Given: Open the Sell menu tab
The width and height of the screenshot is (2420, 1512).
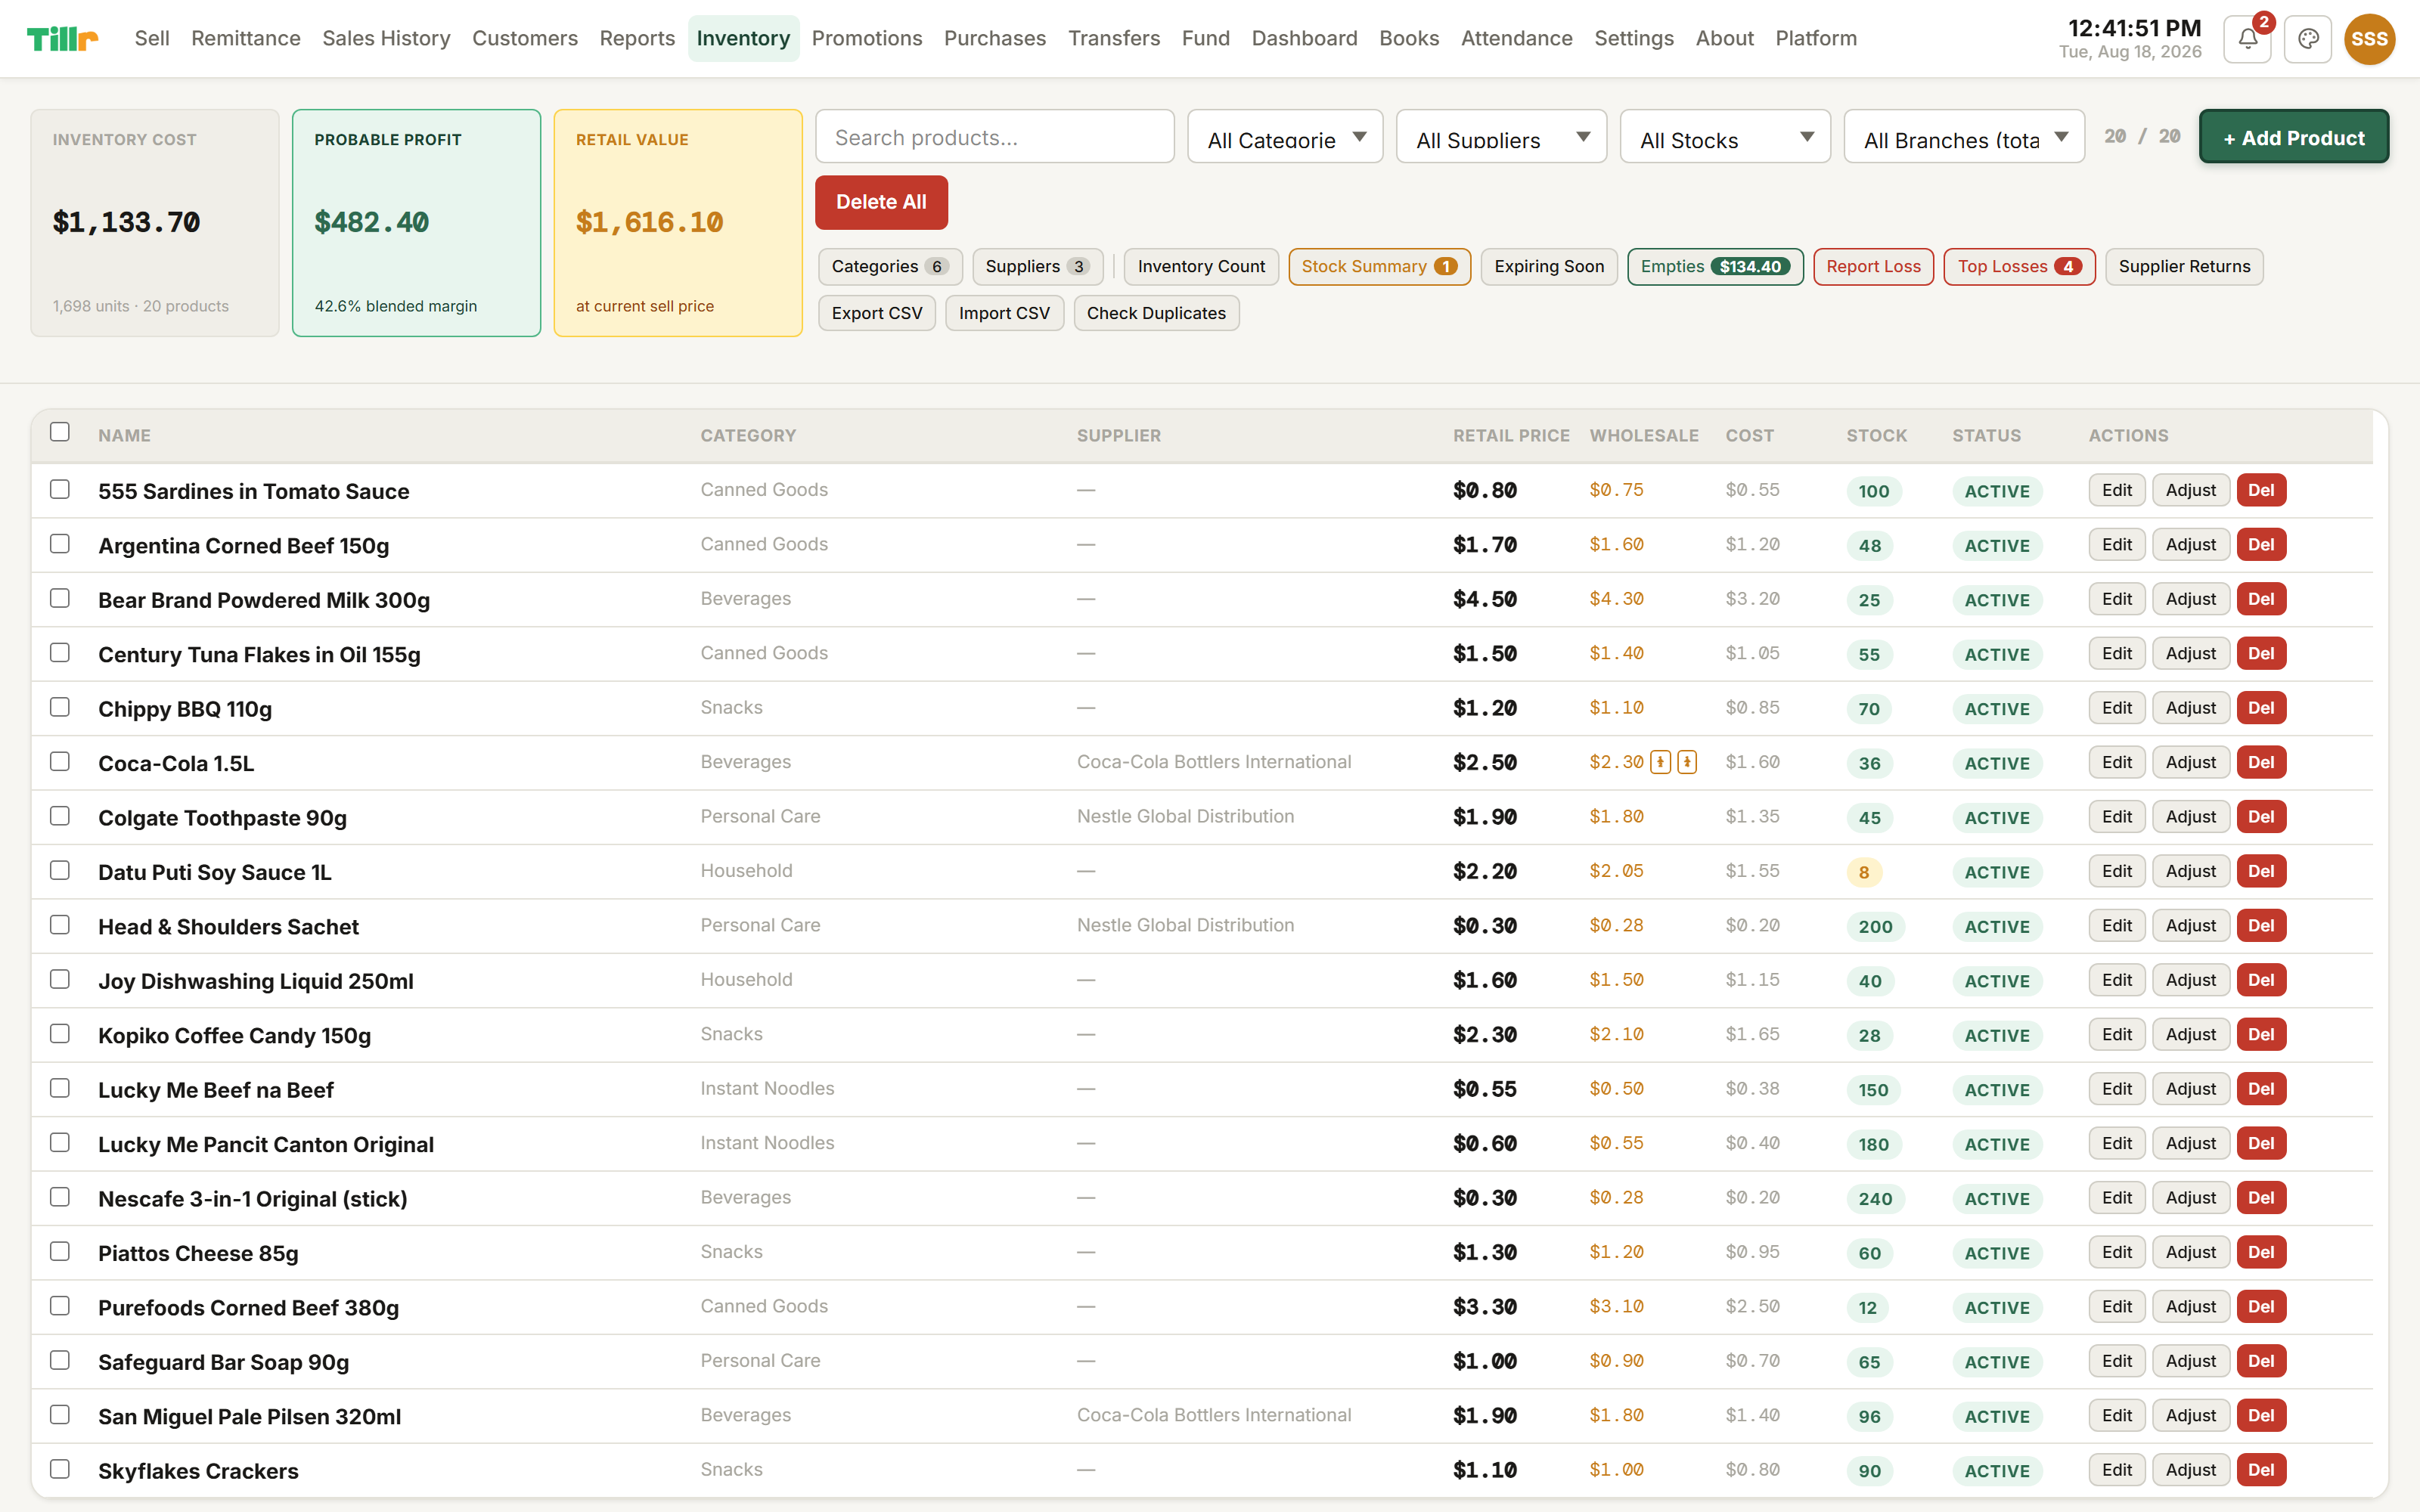Looking at the screenshot, I should (x=152, y=39).
